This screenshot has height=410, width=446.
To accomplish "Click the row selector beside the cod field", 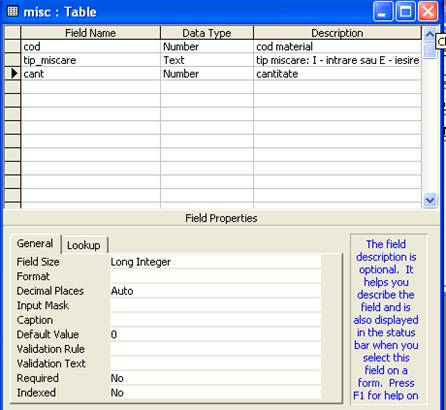I will [13, 46].
